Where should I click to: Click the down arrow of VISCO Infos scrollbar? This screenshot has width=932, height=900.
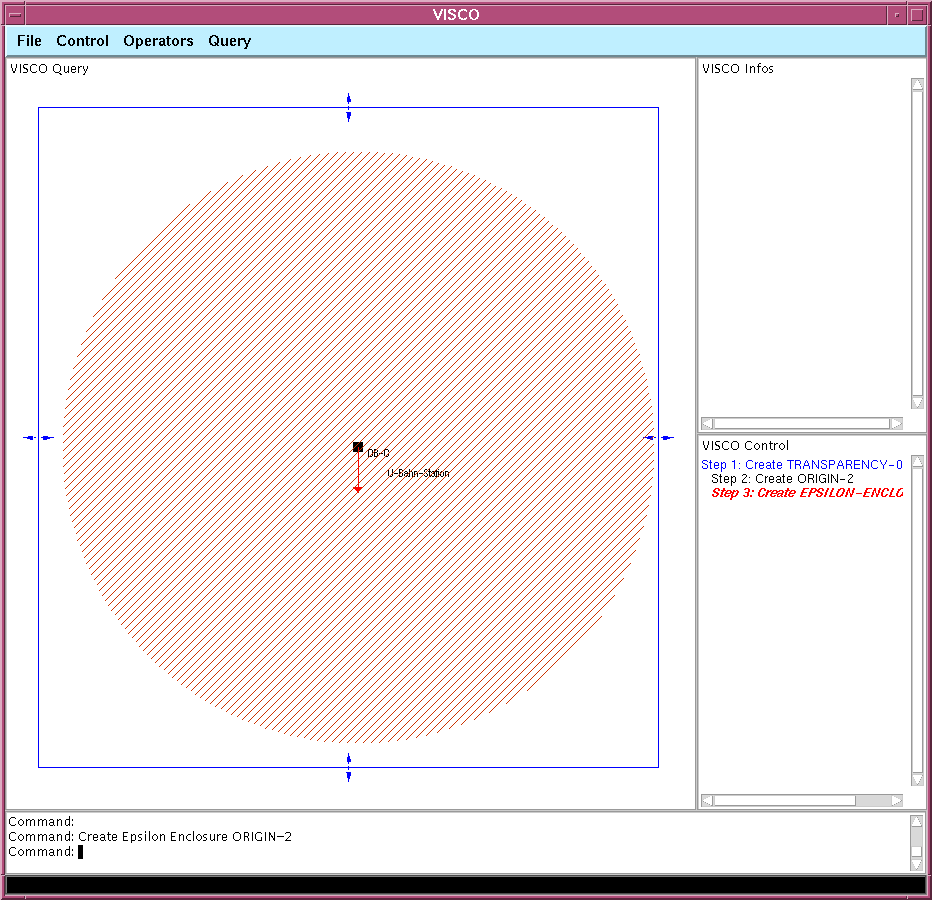coord(917,403)
